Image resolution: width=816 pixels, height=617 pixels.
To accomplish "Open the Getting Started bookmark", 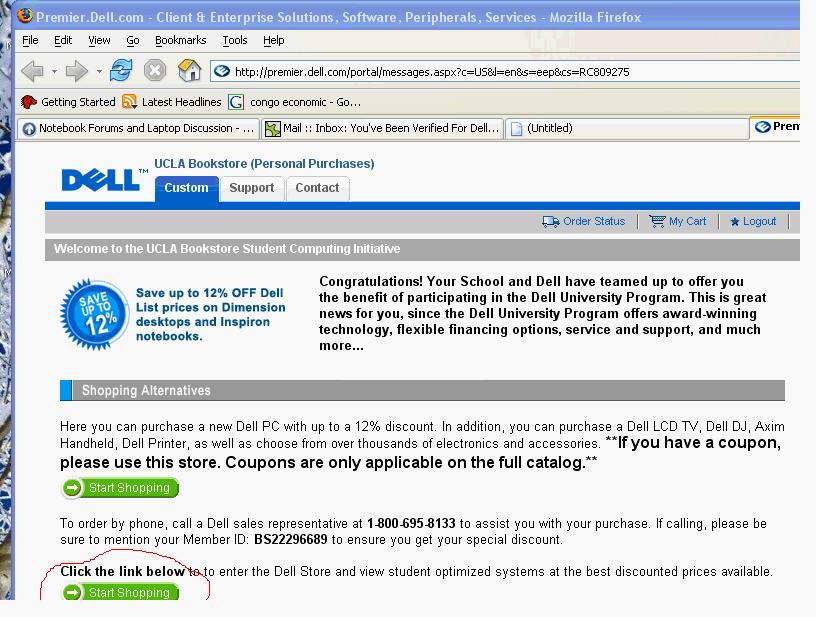I will point(68,102).
